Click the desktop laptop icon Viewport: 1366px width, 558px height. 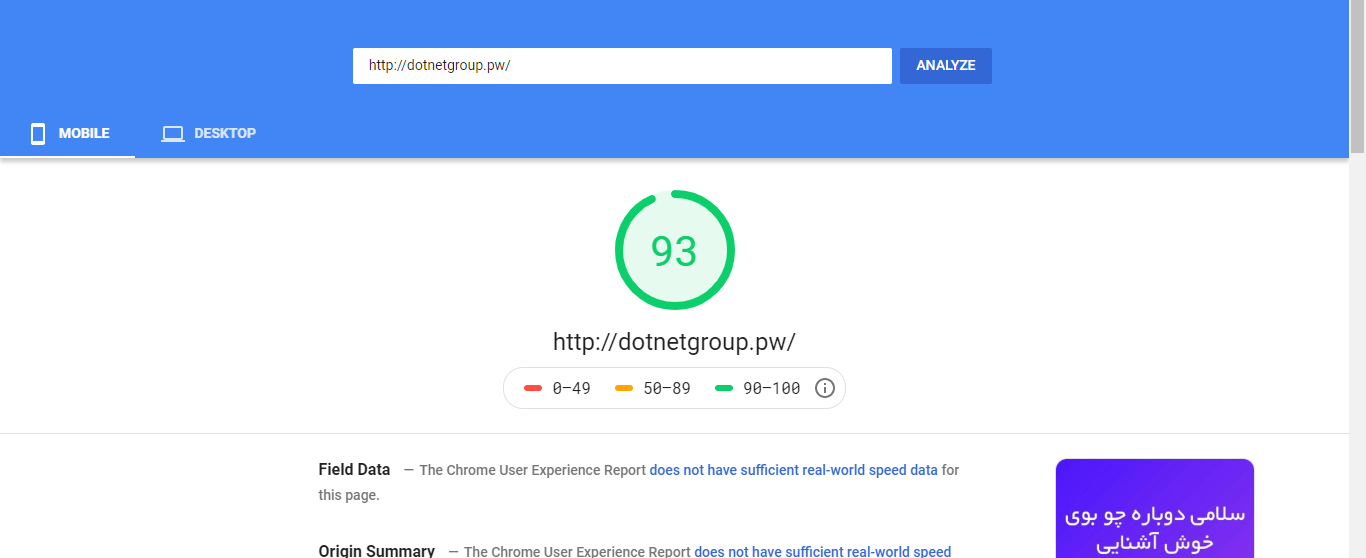(x=173, y=134)
